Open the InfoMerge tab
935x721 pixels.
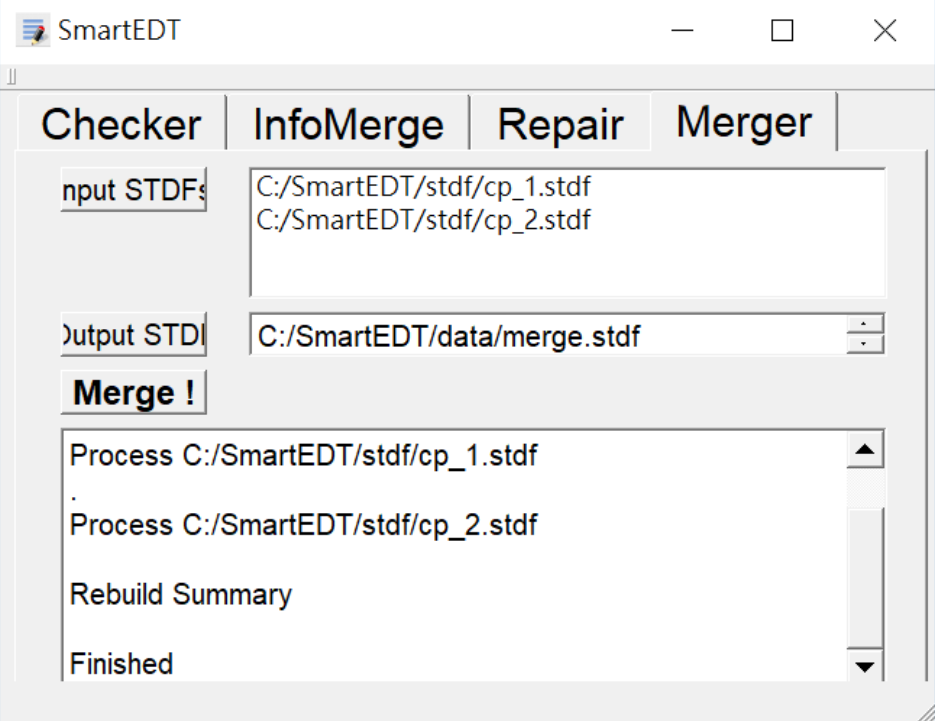(348, 125)
